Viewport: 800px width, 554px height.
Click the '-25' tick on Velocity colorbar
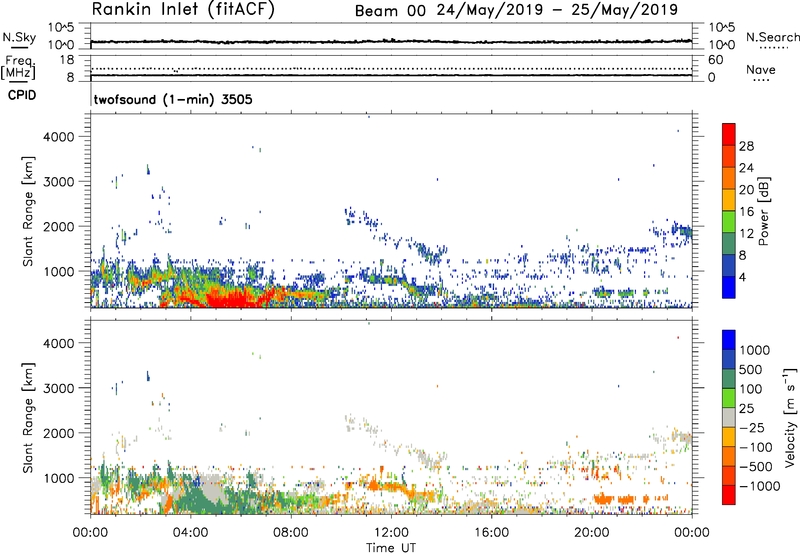752,427
